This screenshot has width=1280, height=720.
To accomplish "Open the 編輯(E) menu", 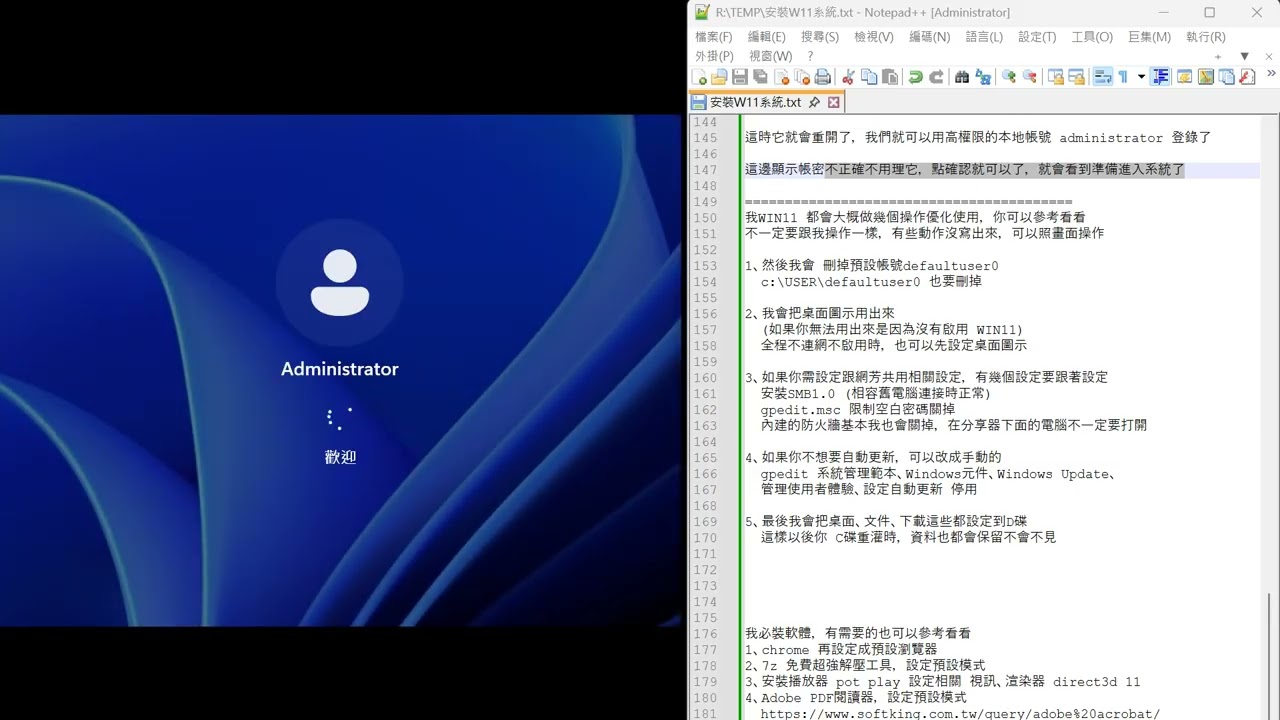I will (767, 37).
